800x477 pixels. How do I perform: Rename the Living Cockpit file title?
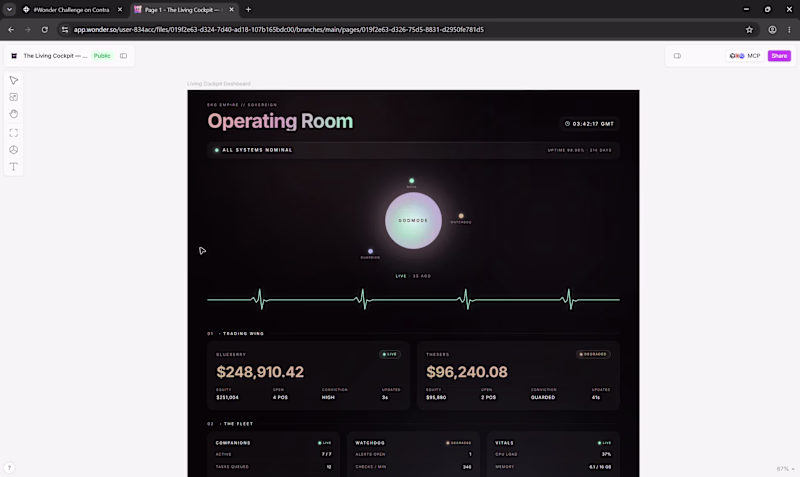click(x=55, y=56)
